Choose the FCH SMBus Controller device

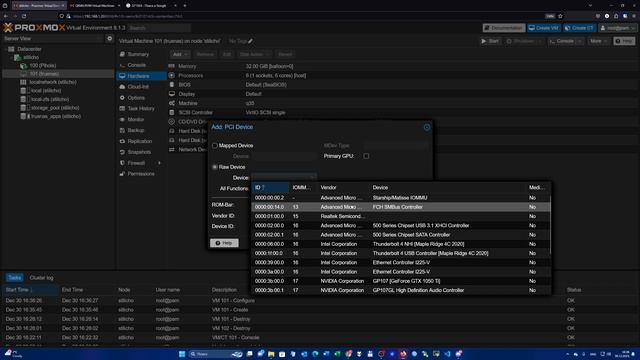(x=401, y=207)
